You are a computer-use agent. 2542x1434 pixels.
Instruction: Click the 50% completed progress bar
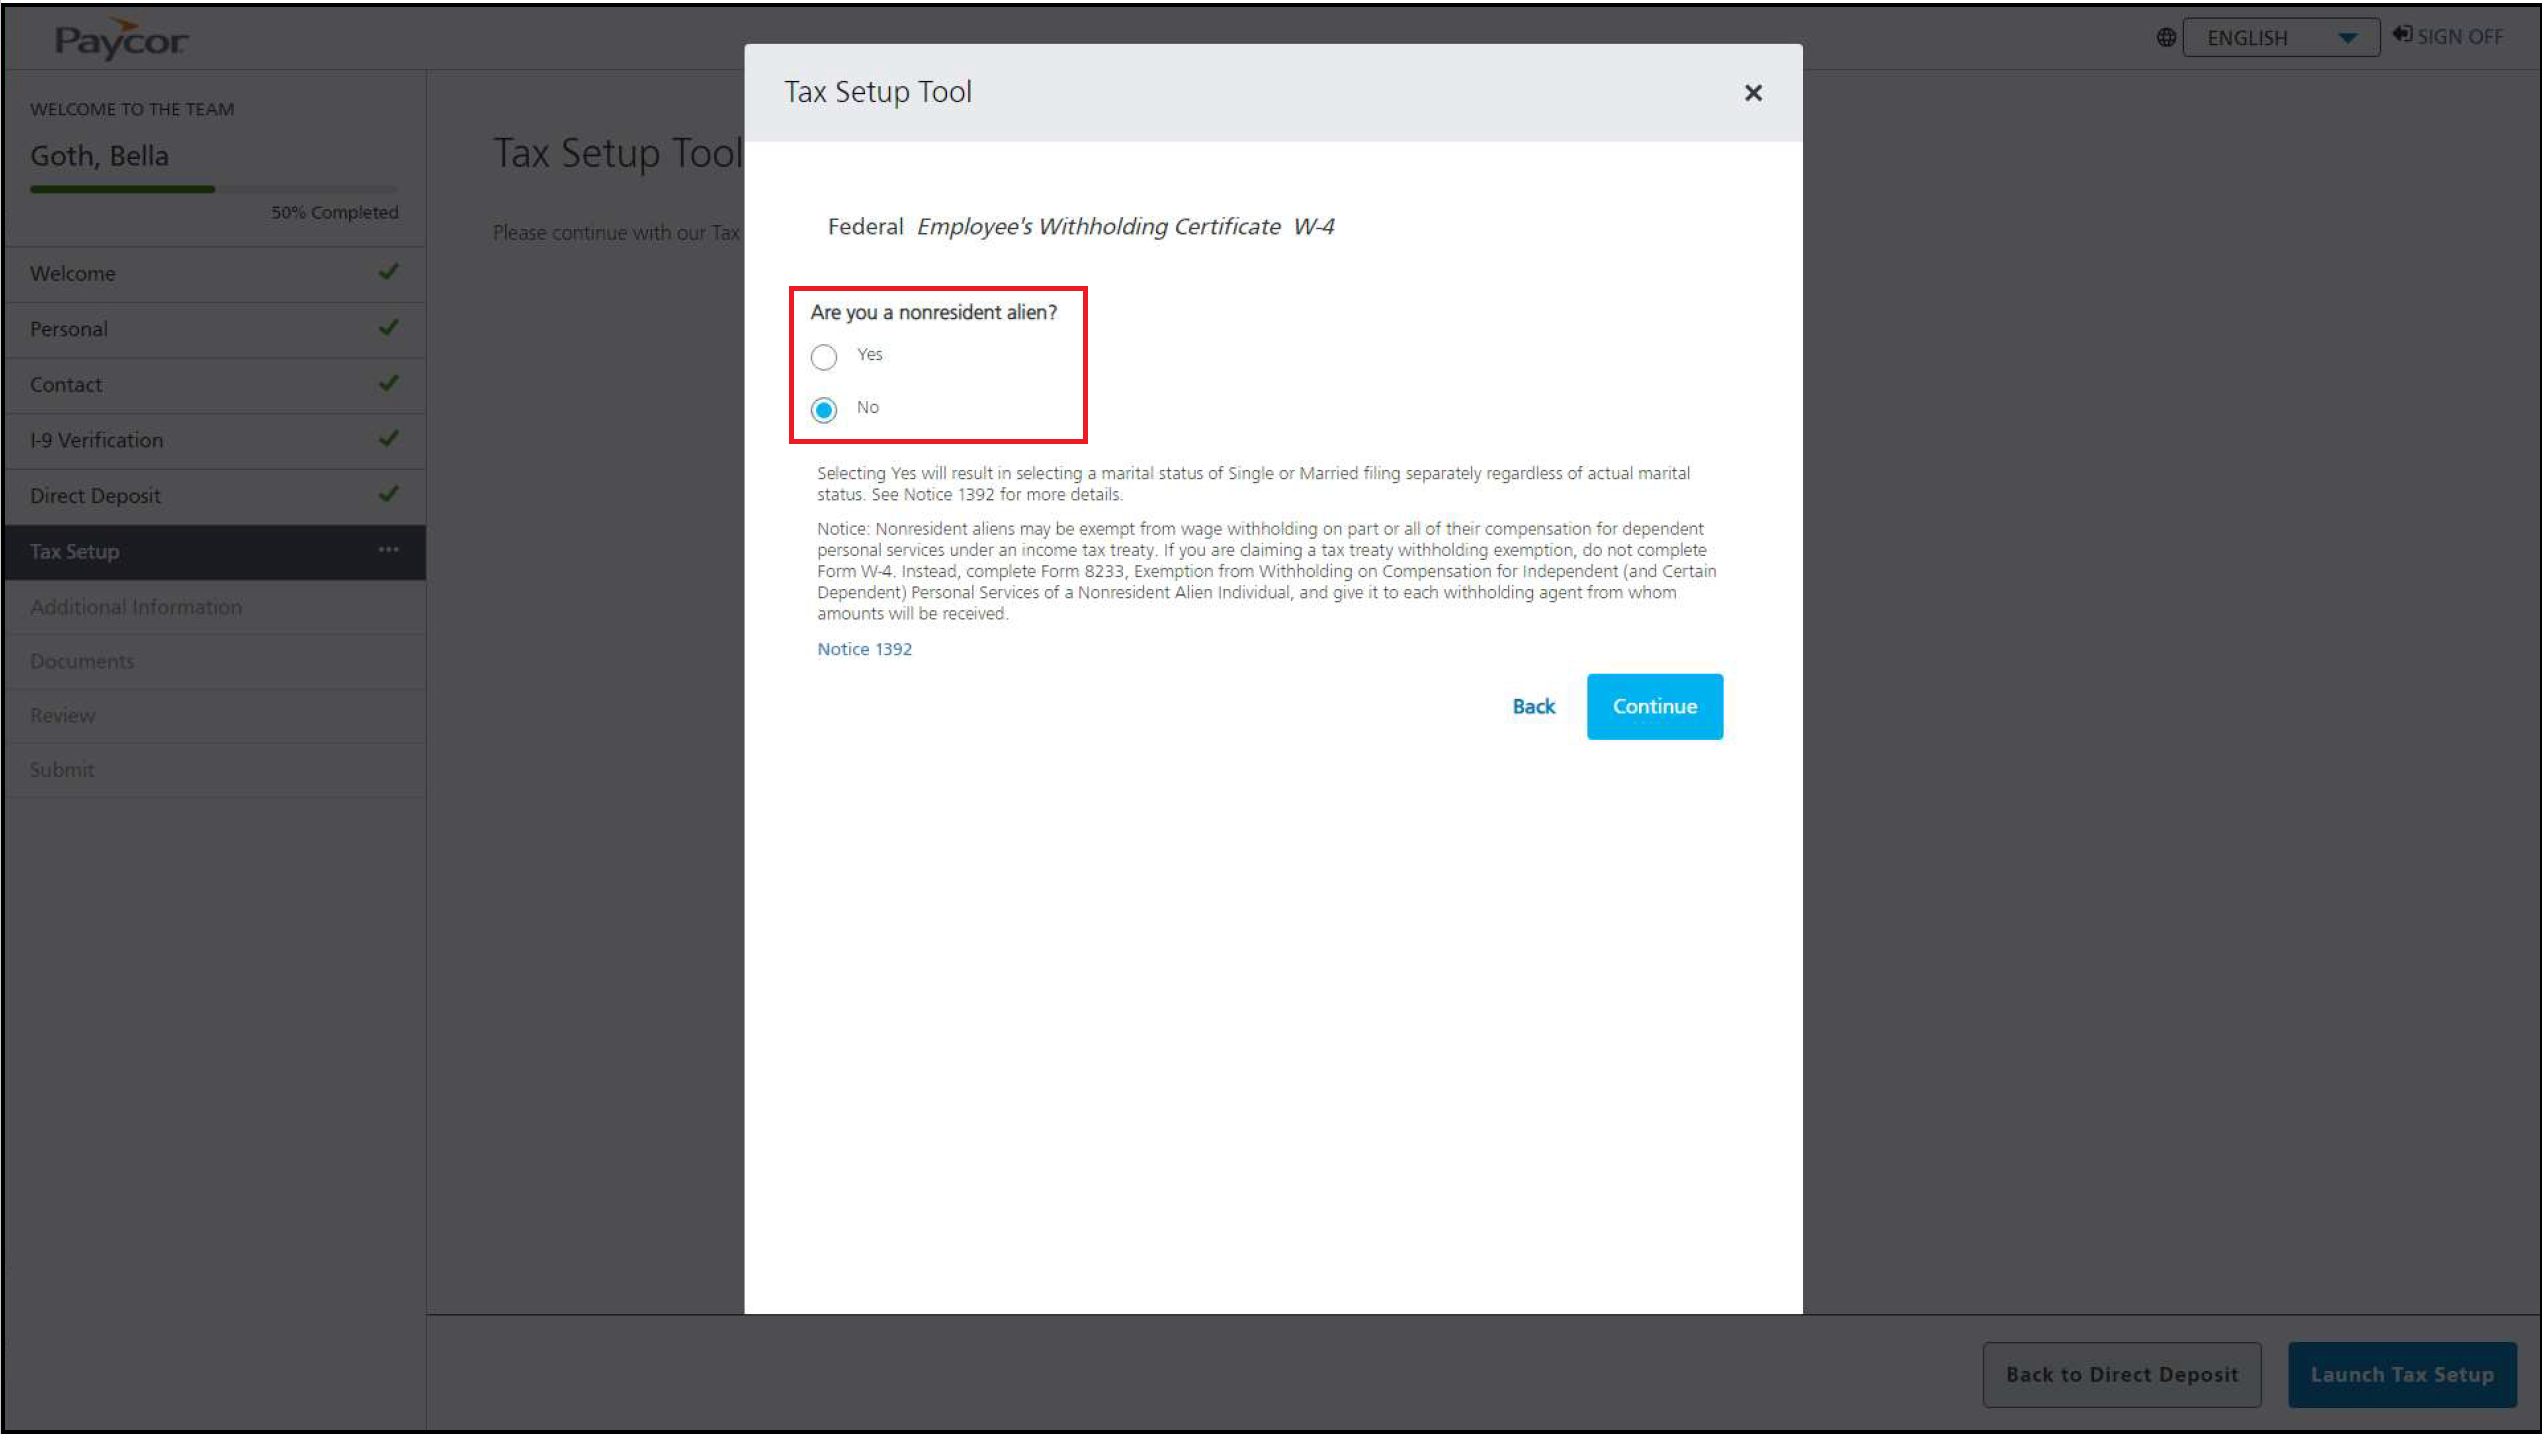(x=213, y=189)
